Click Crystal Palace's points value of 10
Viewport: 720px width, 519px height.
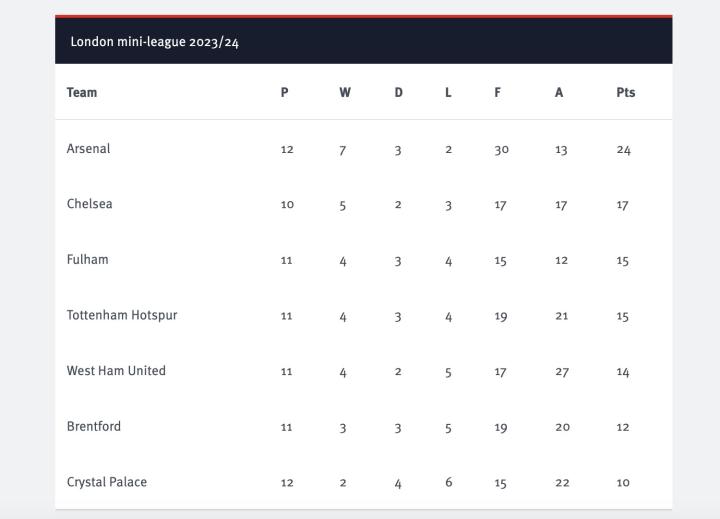[623, 483]
